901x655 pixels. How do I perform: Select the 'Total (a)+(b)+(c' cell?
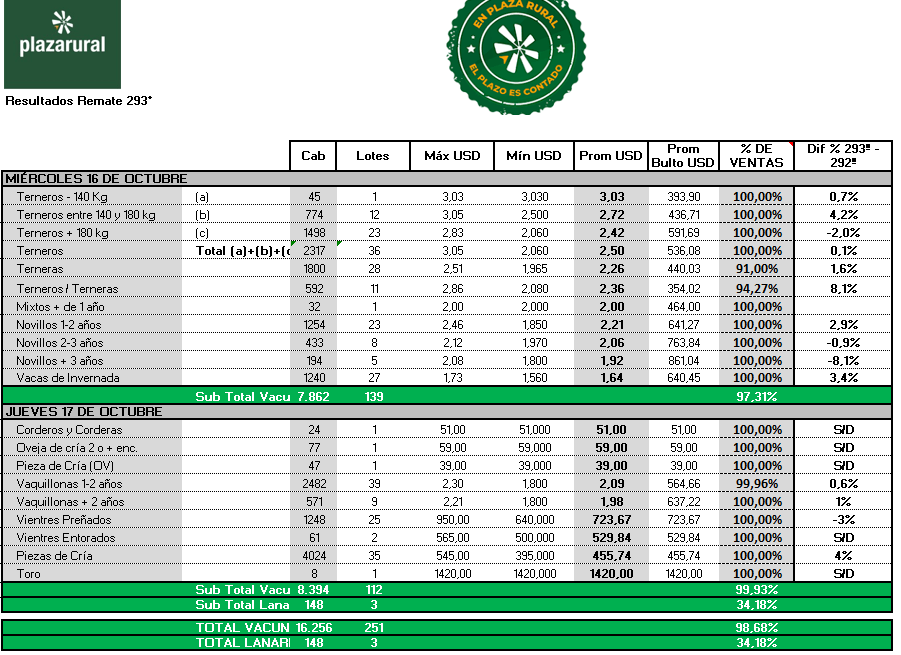pos(242,251)
